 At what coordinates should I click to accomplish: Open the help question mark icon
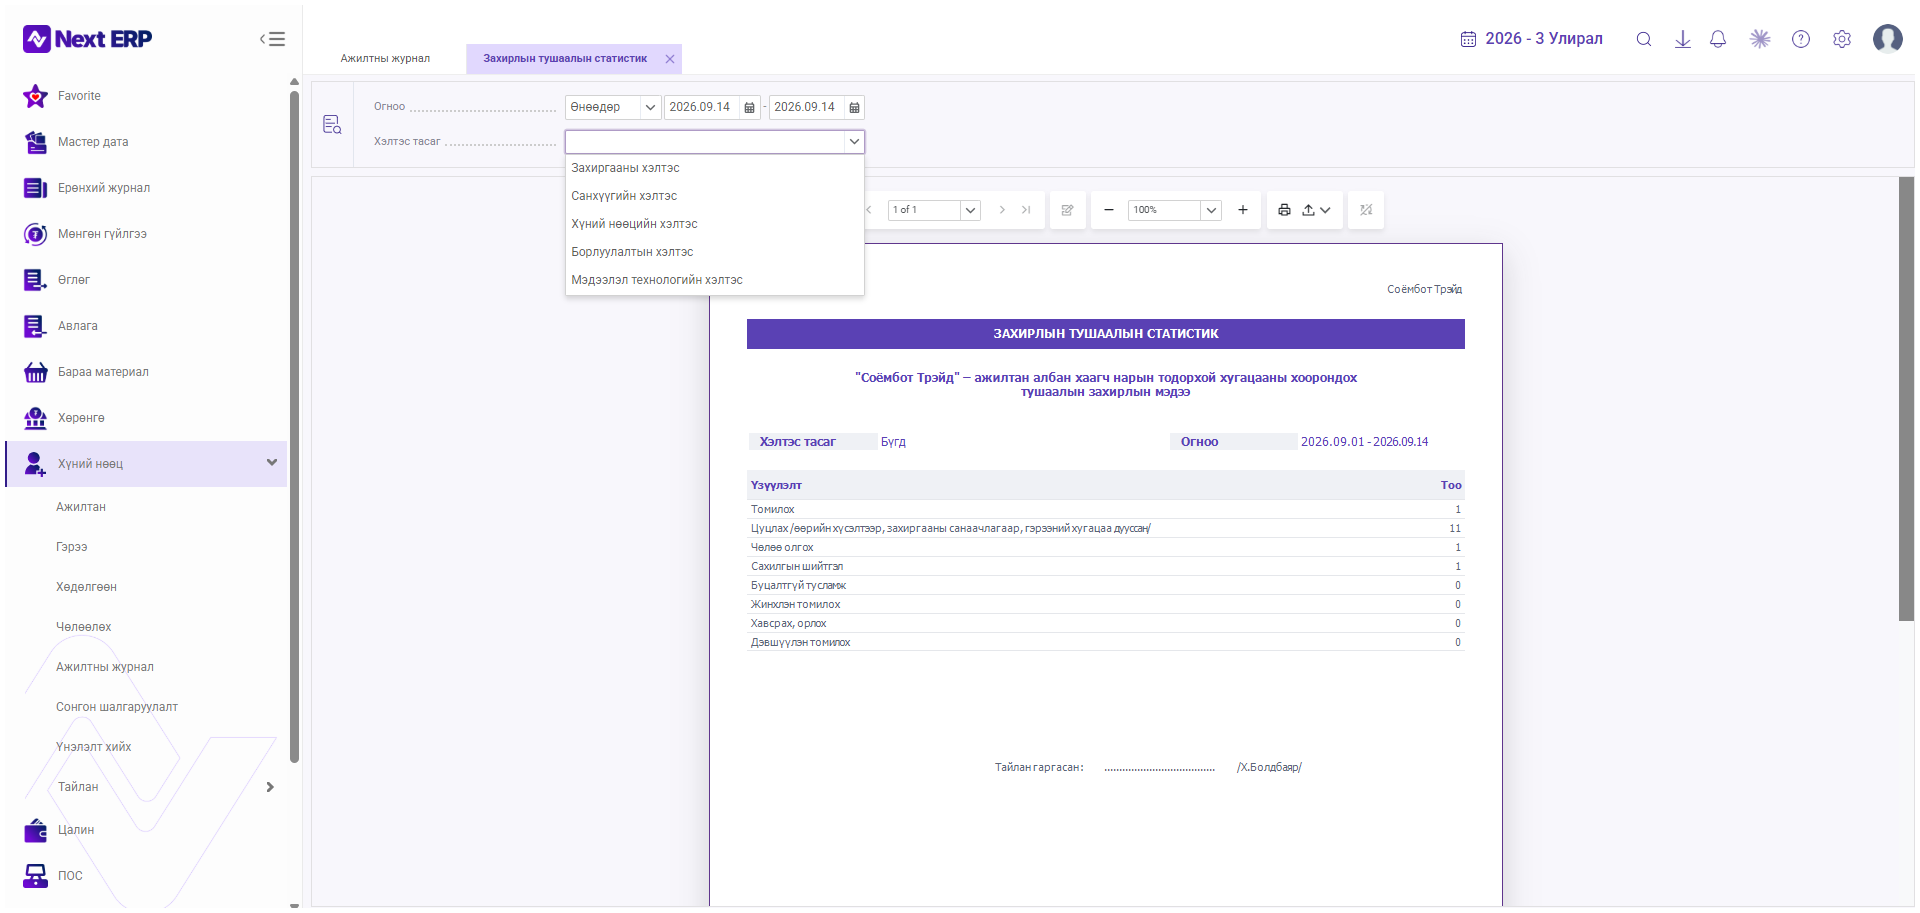click(x=1800, y=39)
